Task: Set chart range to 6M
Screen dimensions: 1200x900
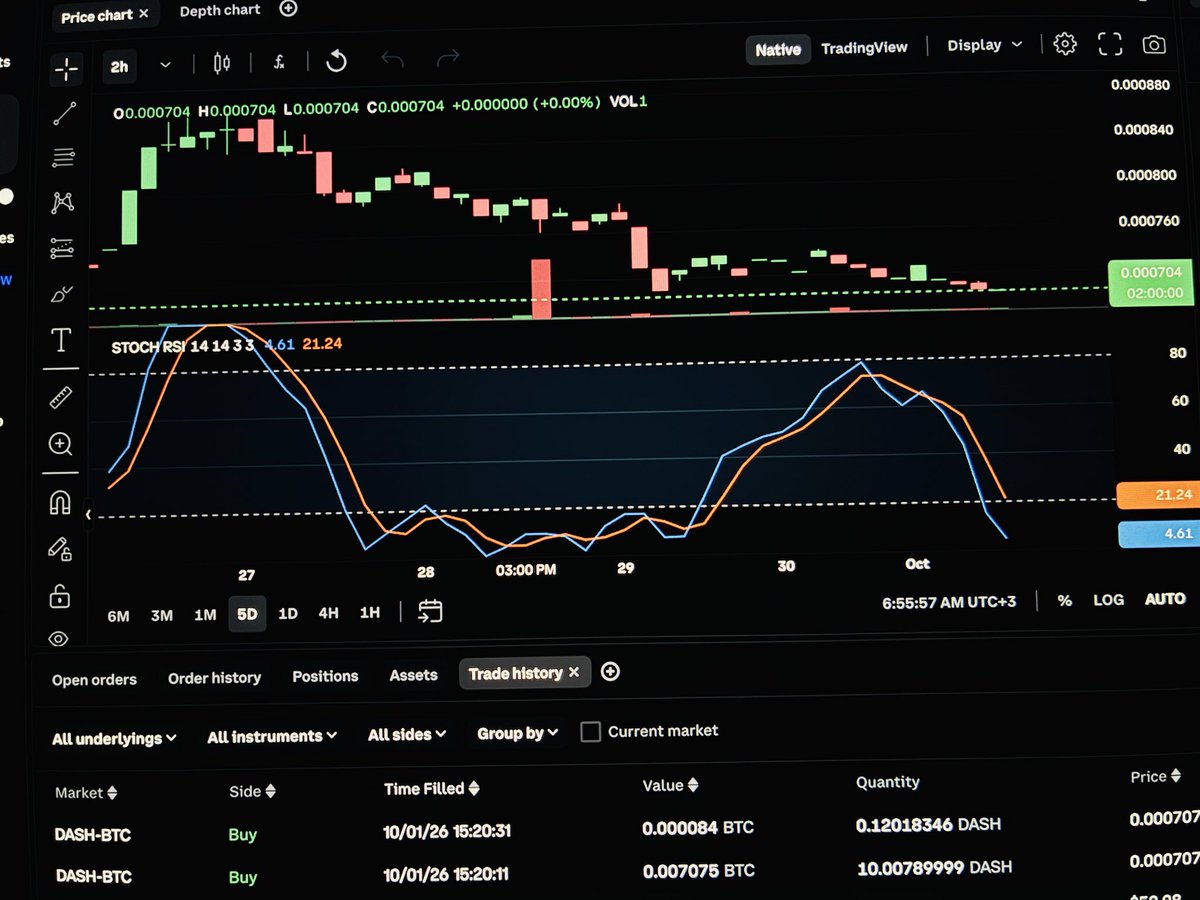Action: (118, 616)
